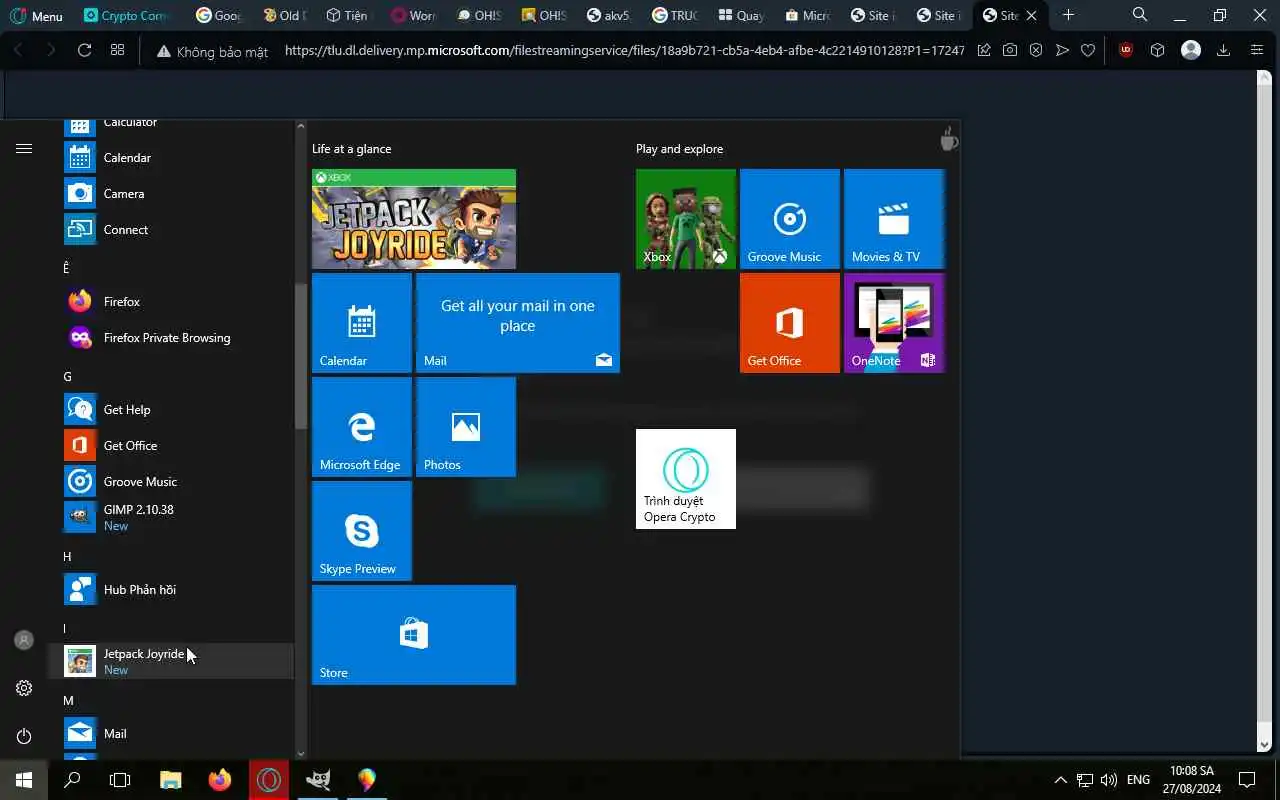Click the Windows Start button
Screen dimensions: 1280x800
[24, 780]
